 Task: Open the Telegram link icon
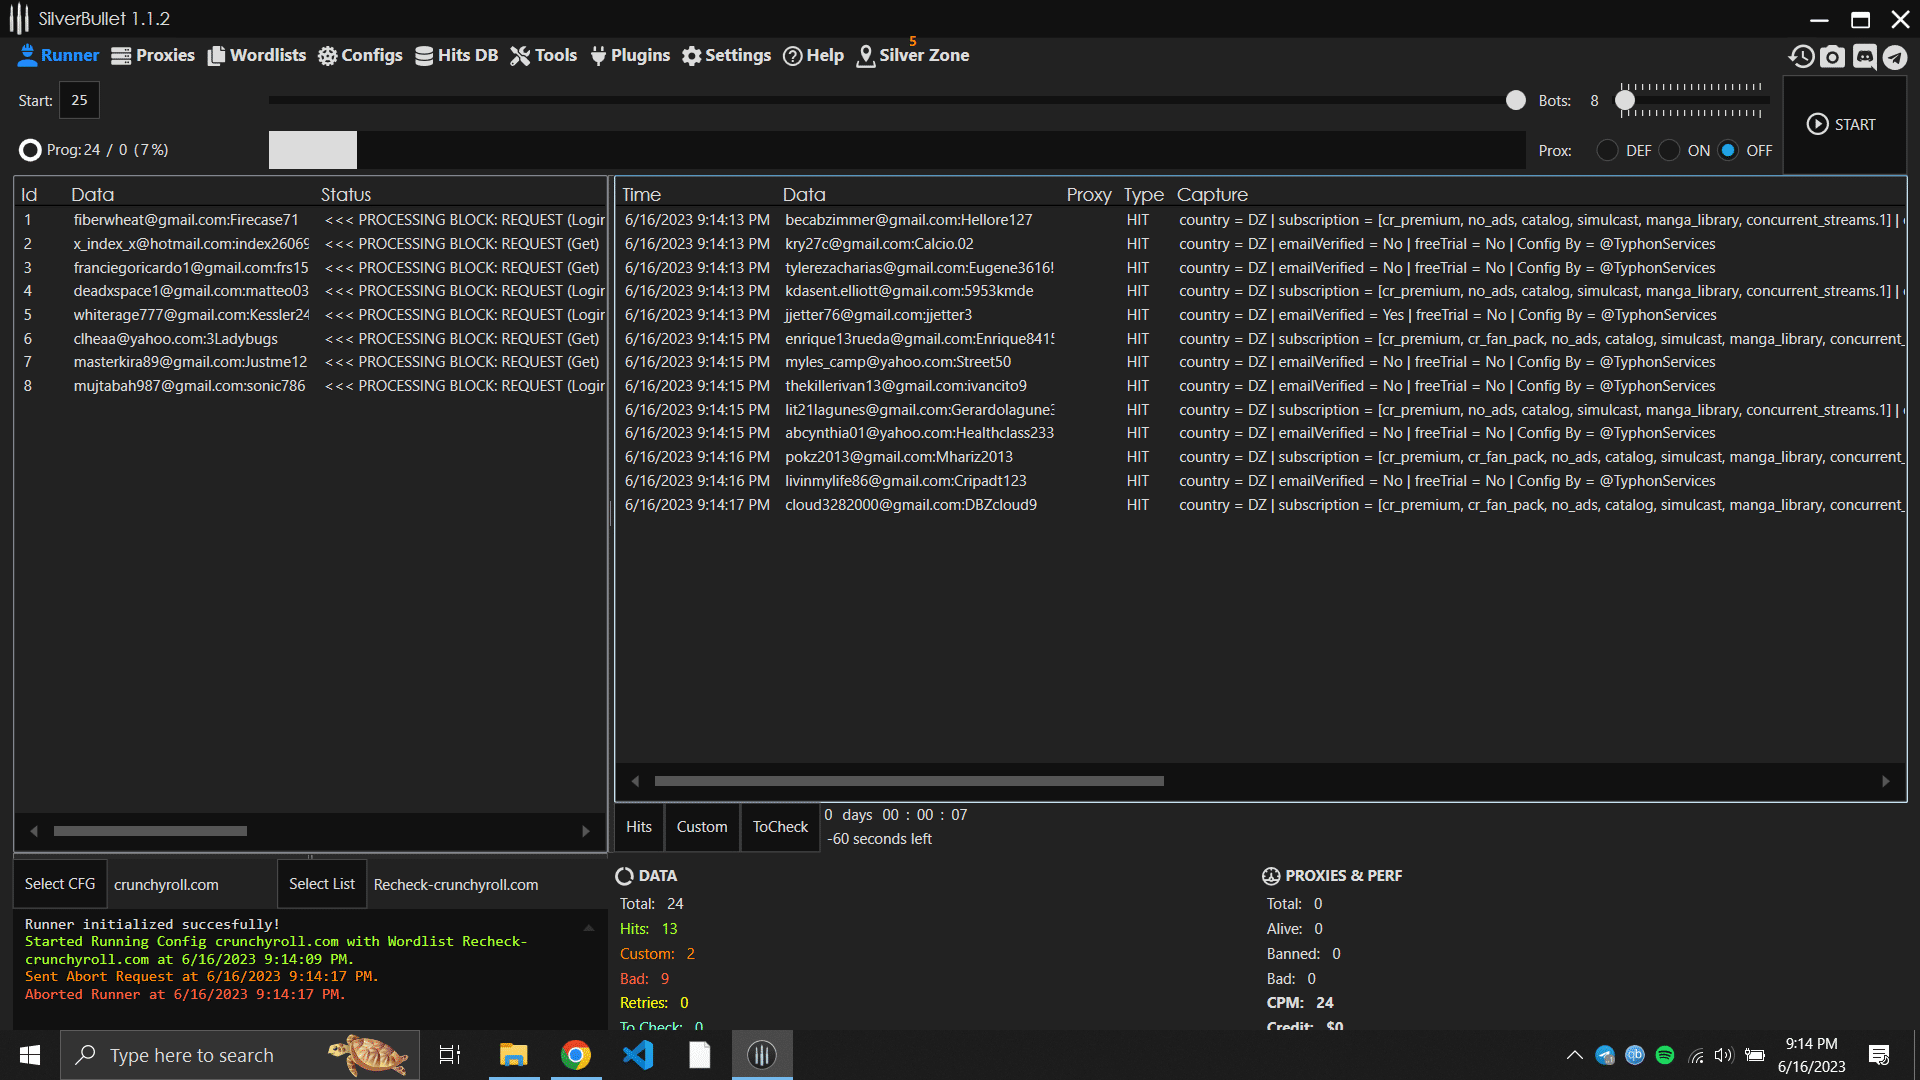(1895, 57)
